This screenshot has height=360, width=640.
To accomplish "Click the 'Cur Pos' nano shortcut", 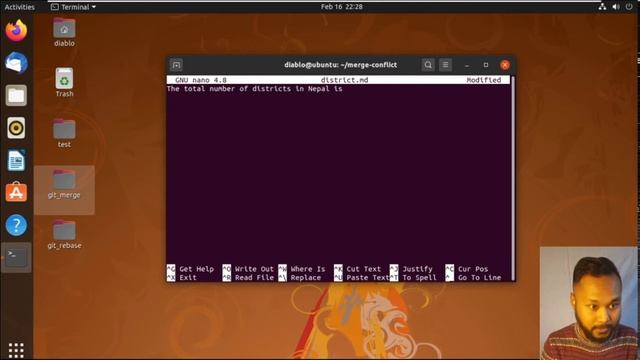I will [473, 269].
